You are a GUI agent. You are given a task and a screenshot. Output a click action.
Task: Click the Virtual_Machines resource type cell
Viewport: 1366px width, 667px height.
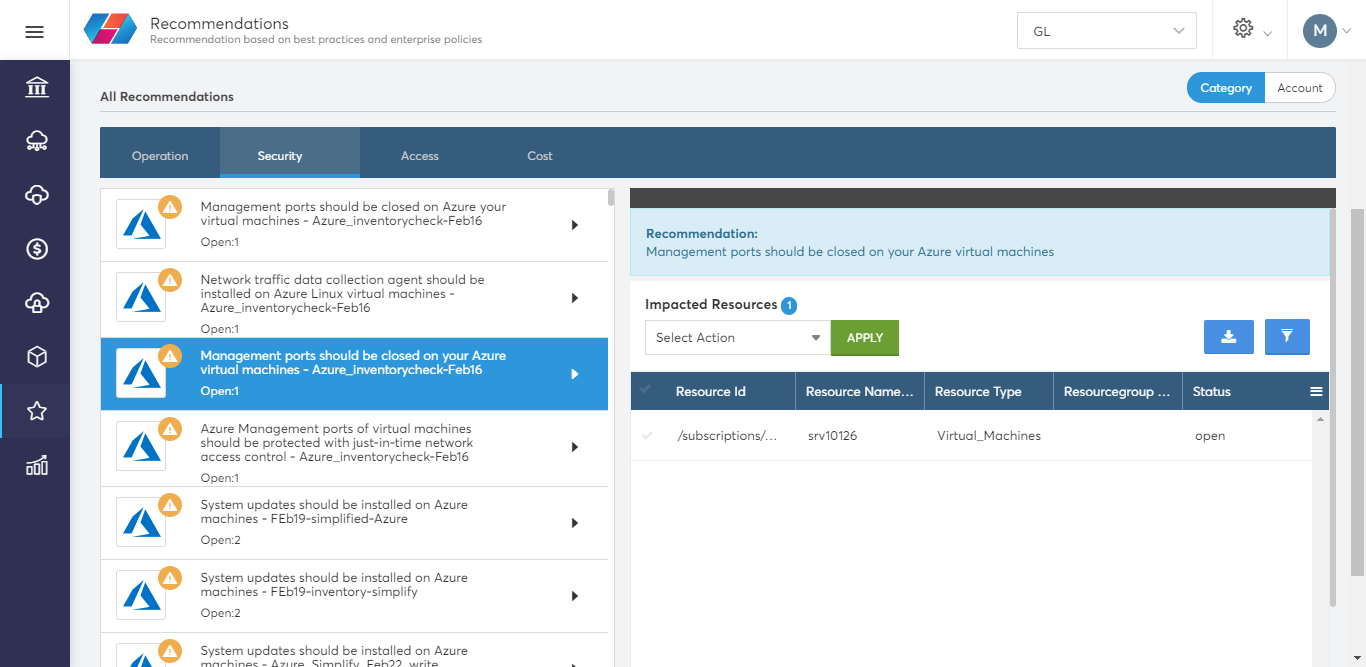click(x=988, y=436)
